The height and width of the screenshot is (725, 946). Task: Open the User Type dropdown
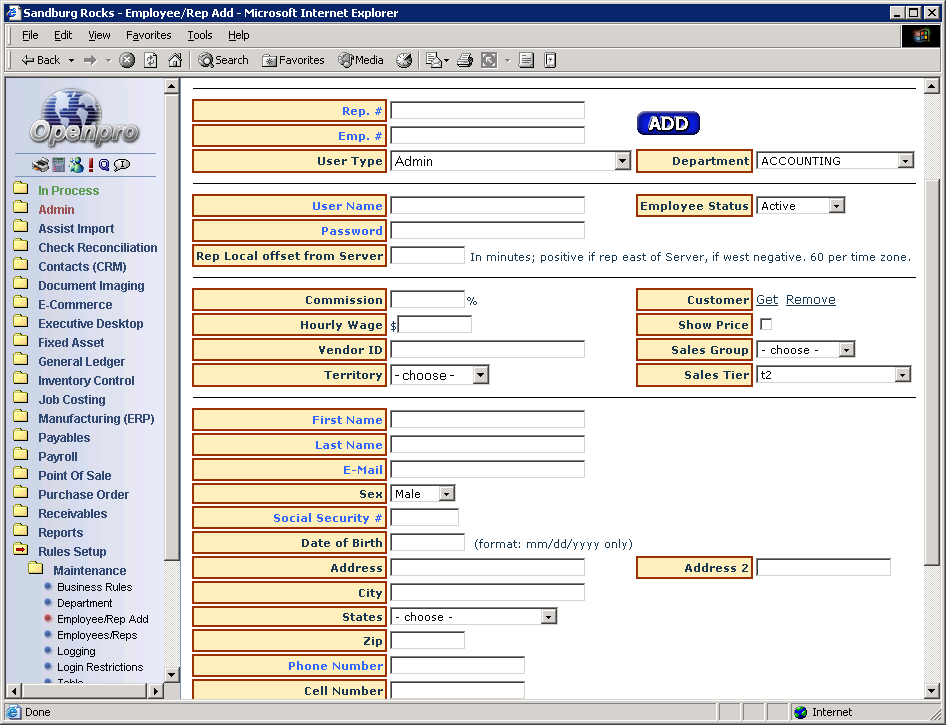622,161
